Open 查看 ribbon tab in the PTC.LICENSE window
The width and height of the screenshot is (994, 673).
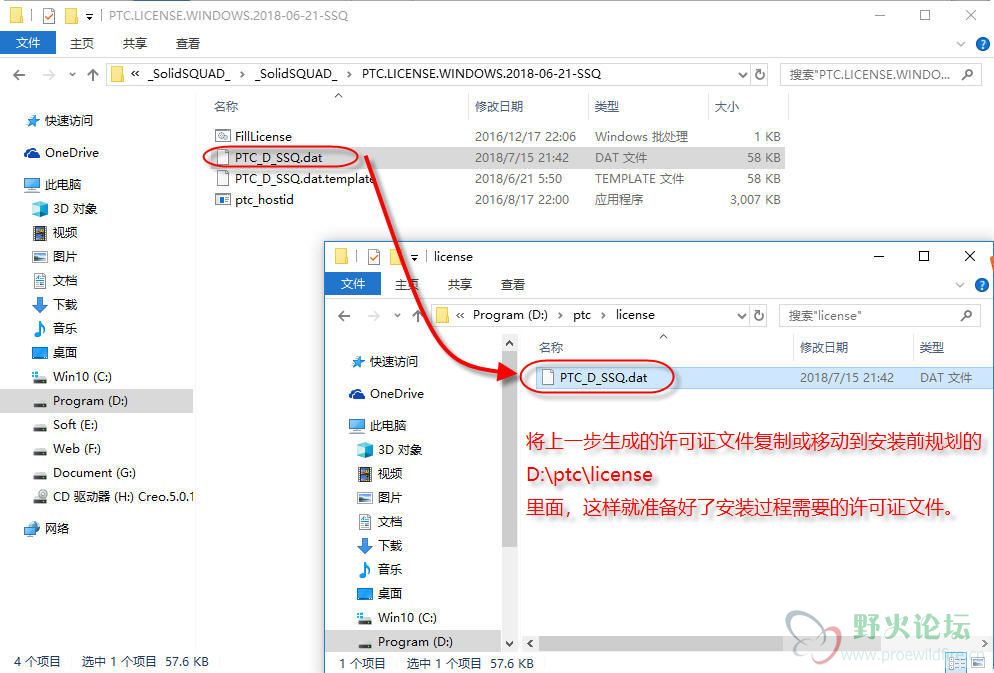click(188, 43)
